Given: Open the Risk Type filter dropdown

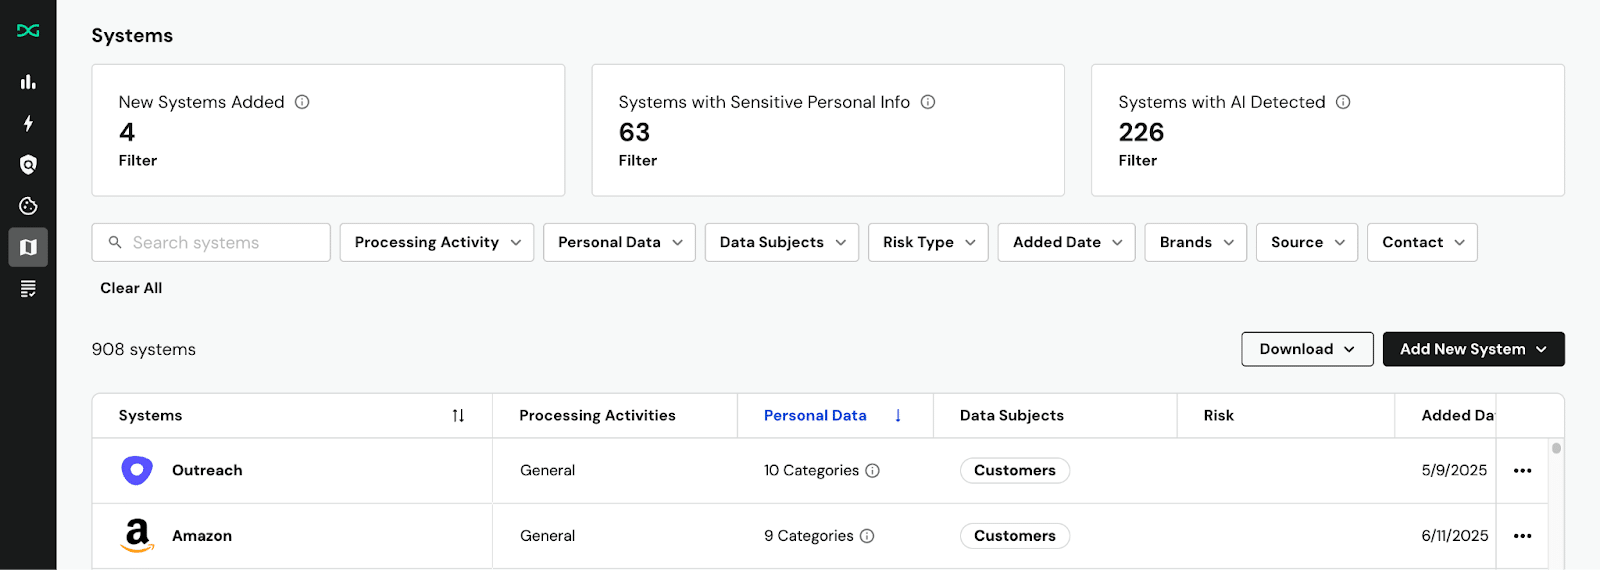Looking at the screenshot, I should click(x=928, y=243).
